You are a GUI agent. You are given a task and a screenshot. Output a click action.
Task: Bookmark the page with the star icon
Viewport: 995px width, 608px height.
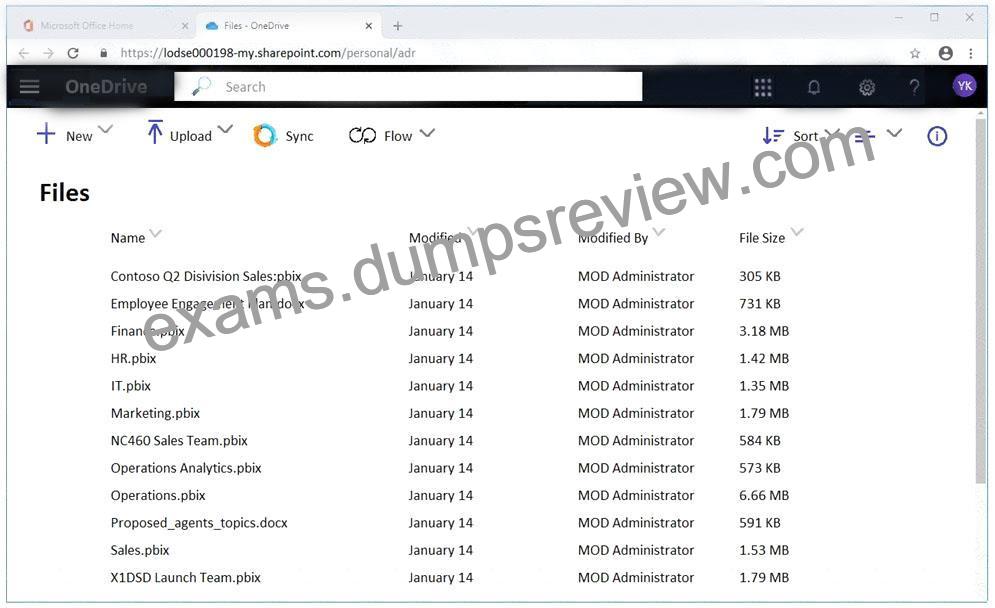tap(915, 53)
